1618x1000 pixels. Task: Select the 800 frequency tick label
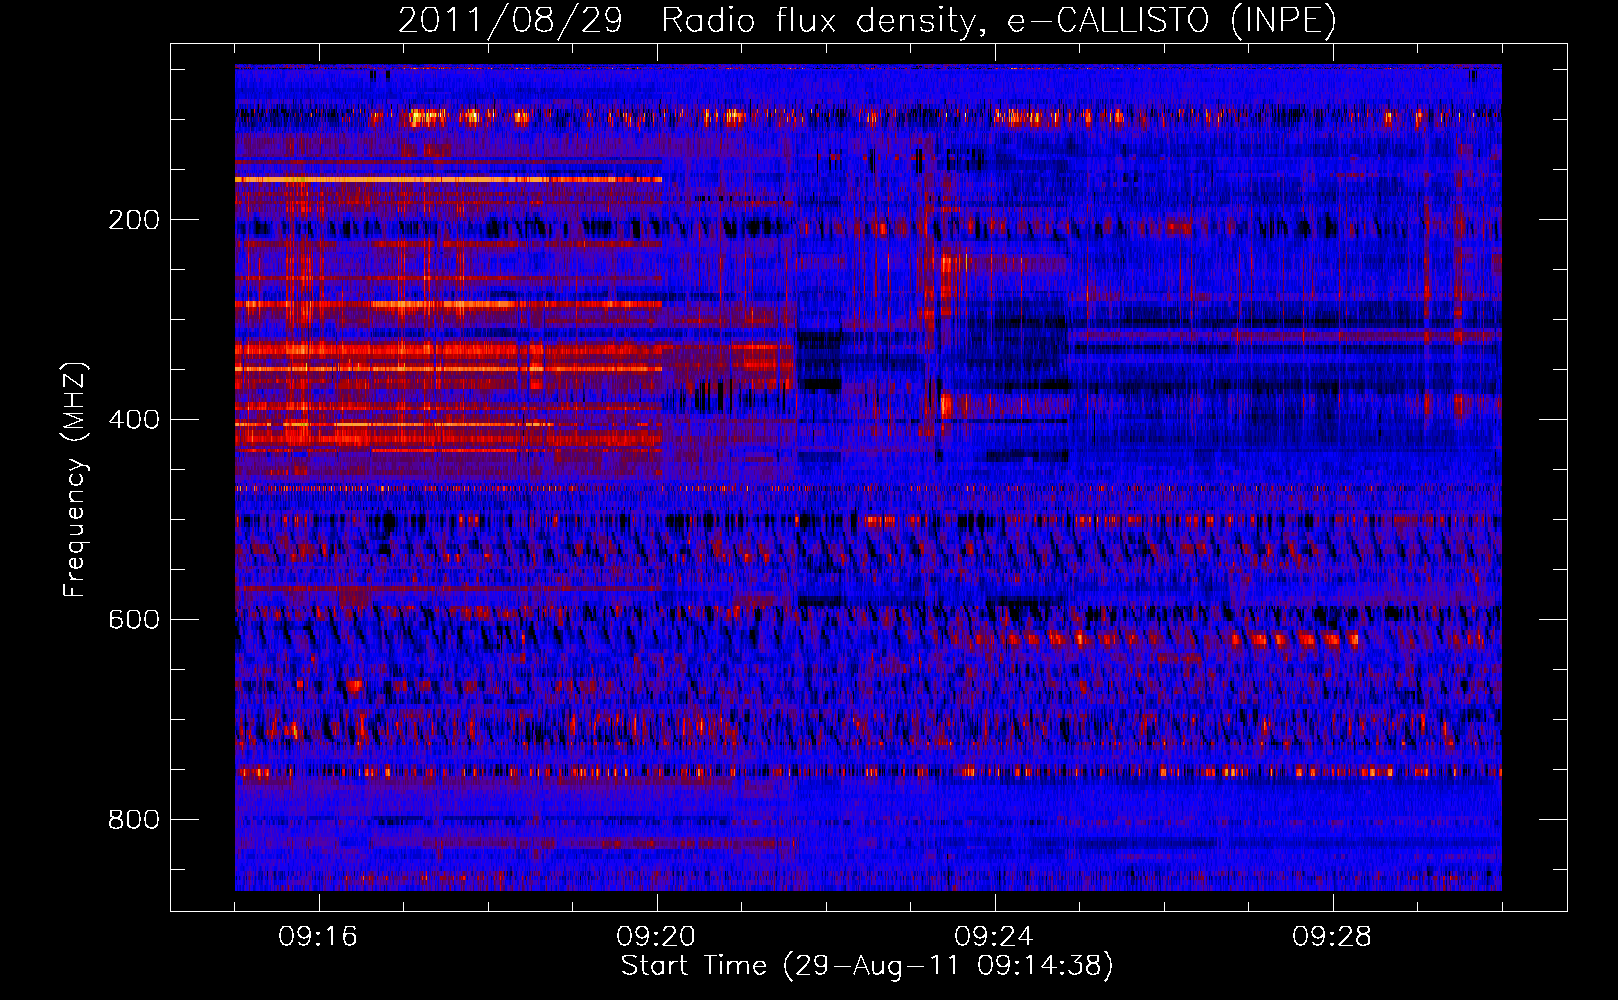[x=134, y=819]
